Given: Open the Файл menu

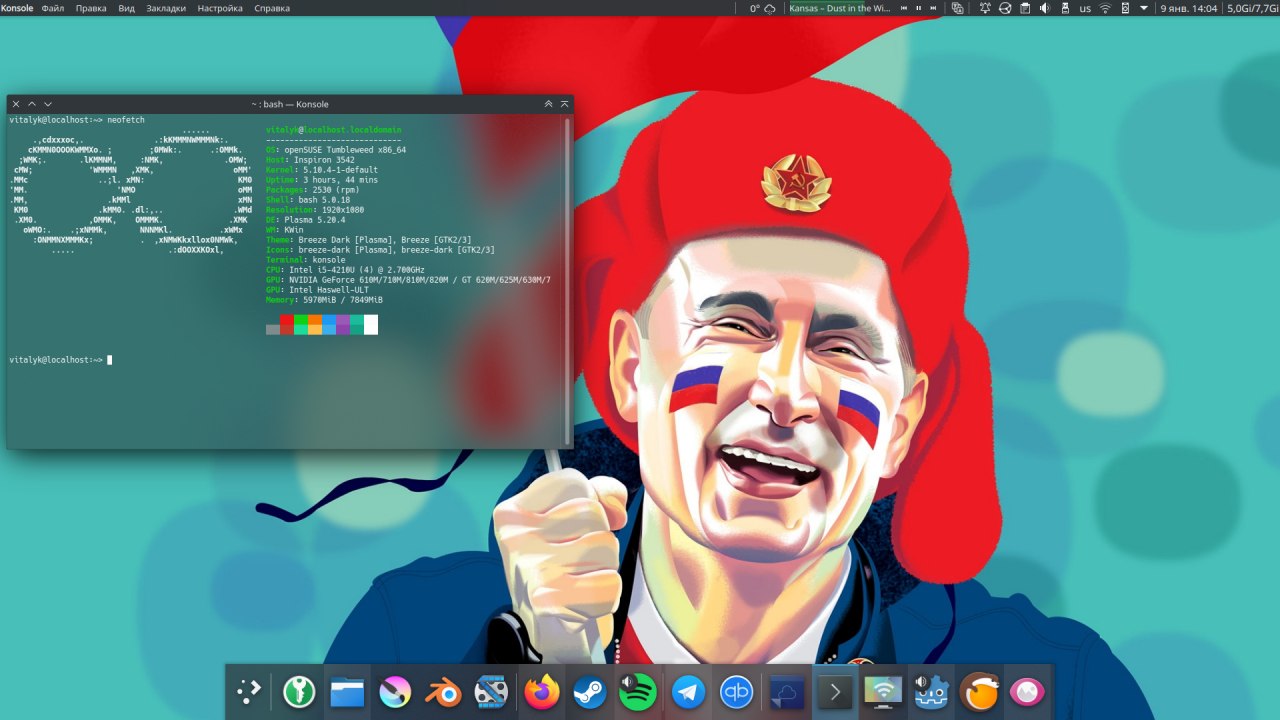Looking at the screenshot, I should click(x=52, y=8).
